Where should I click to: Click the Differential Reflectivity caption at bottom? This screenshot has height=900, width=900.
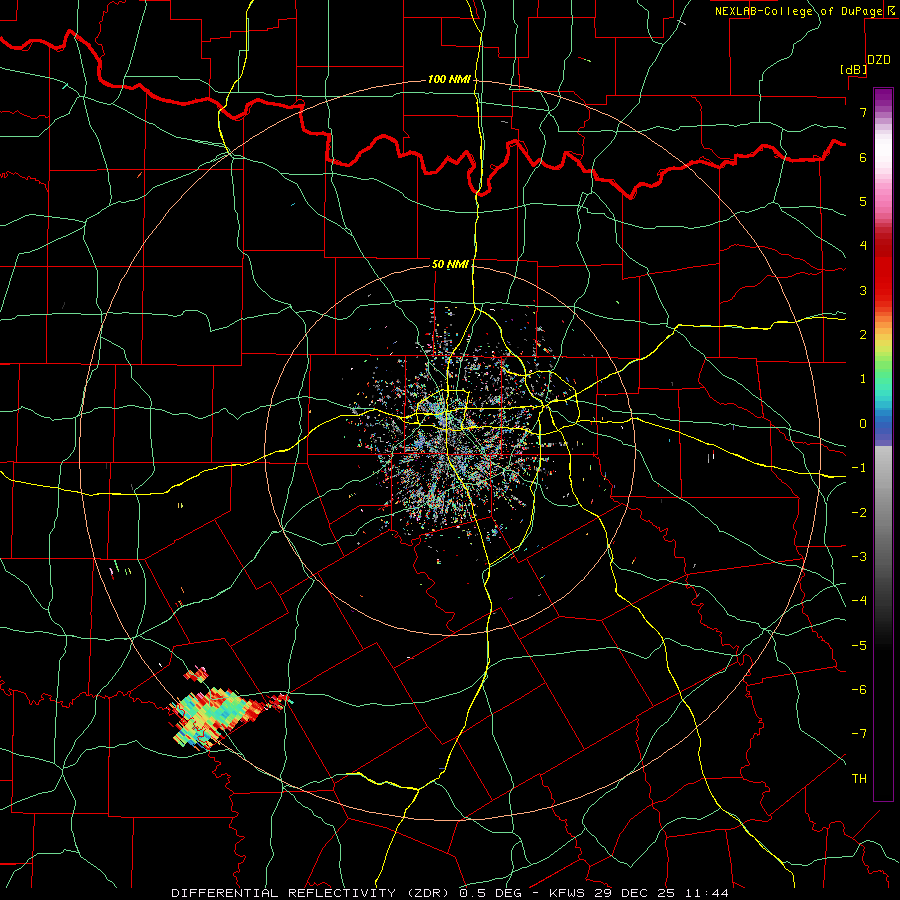click(x=450, y=893)
